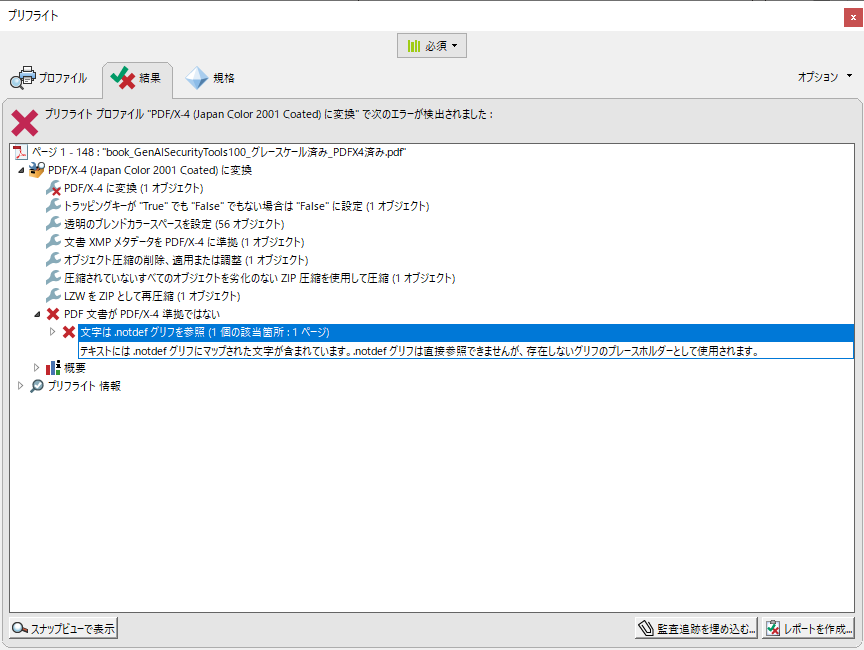Click the wrench icon beside 'PDF/X-4 に変換'
This screenshot has height=650, width=864.
[54, 188]
